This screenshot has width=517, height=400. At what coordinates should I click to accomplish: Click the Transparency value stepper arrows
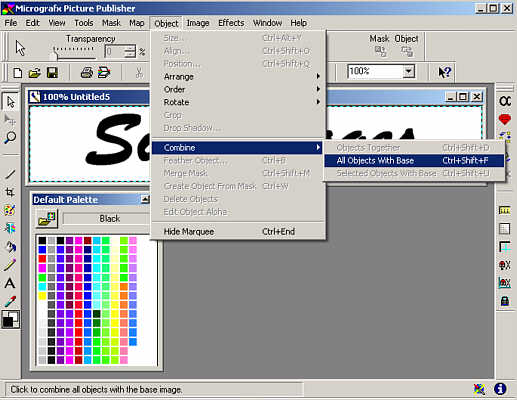pyautogui.click(x=130, y=52)
